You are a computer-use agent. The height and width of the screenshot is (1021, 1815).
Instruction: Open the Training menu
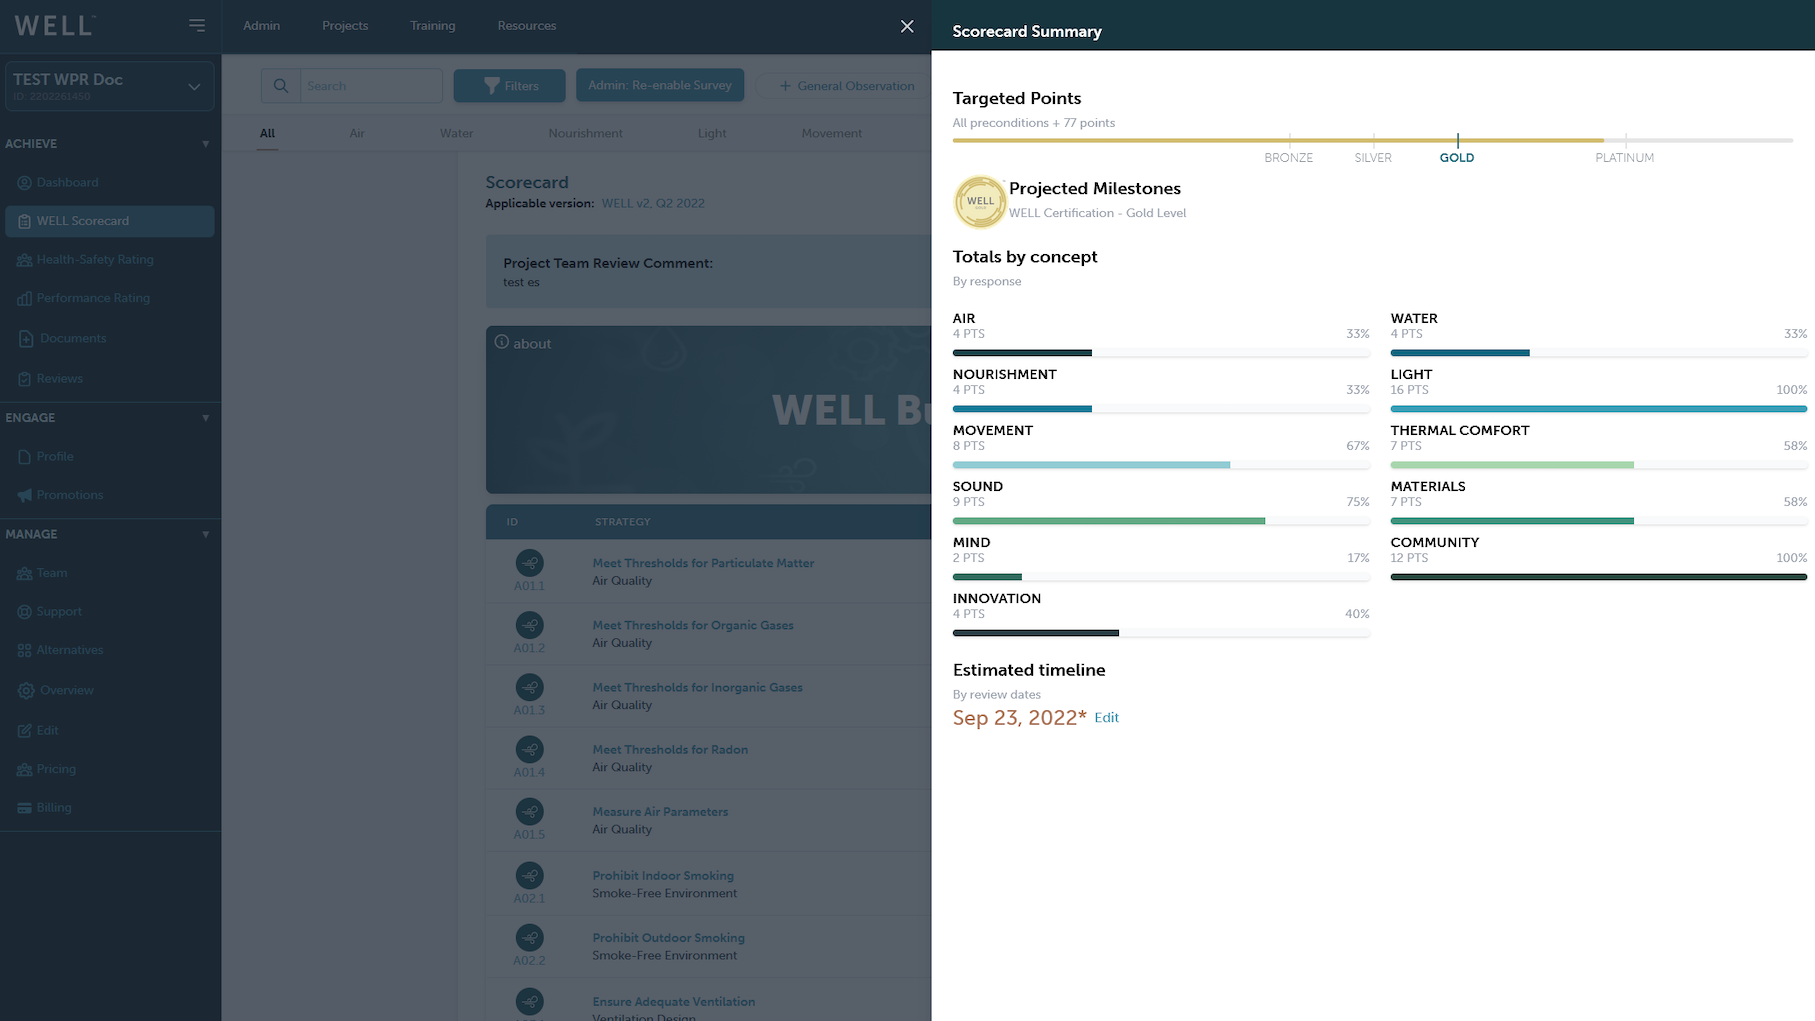(x=432, y=26)
